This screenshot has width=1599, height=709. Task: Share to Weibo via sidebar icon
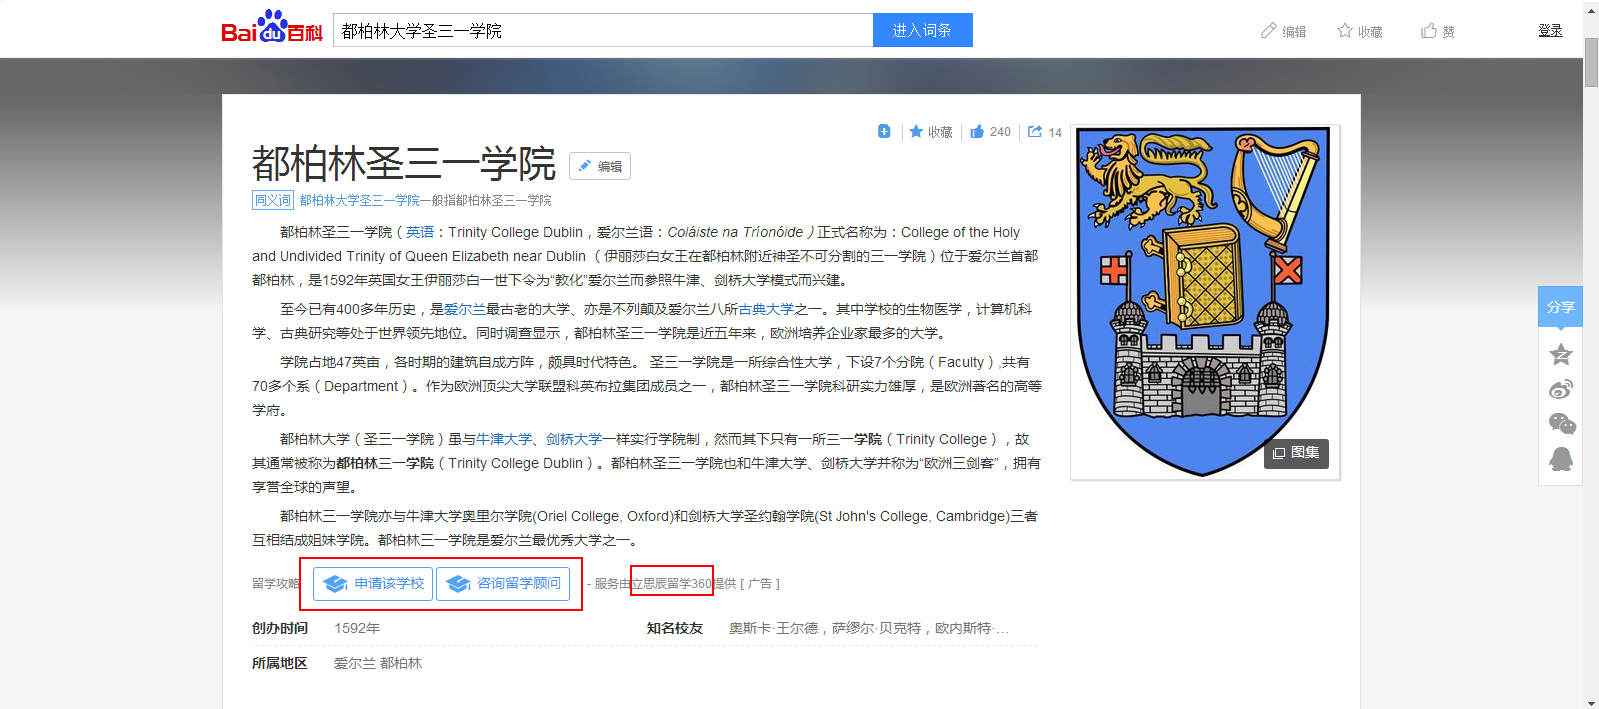[x=1560, y=389]
